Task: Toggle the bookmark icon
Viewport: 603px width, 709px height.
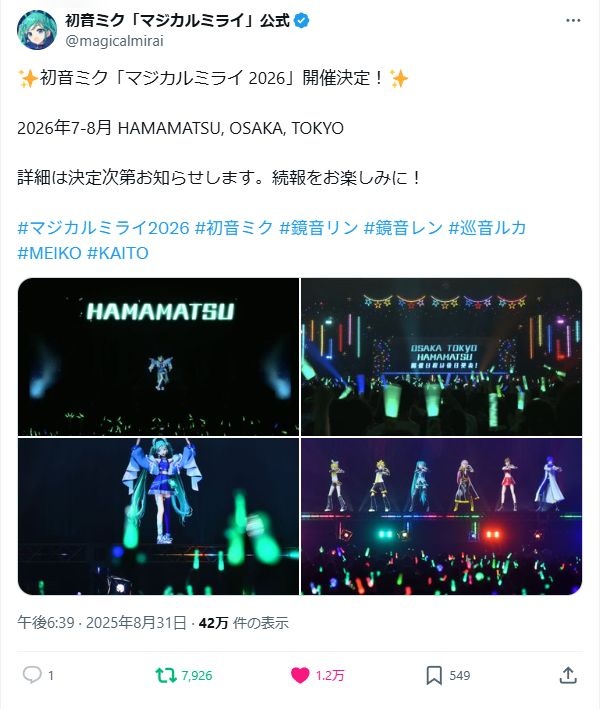Action: click(x=434, y=675)
